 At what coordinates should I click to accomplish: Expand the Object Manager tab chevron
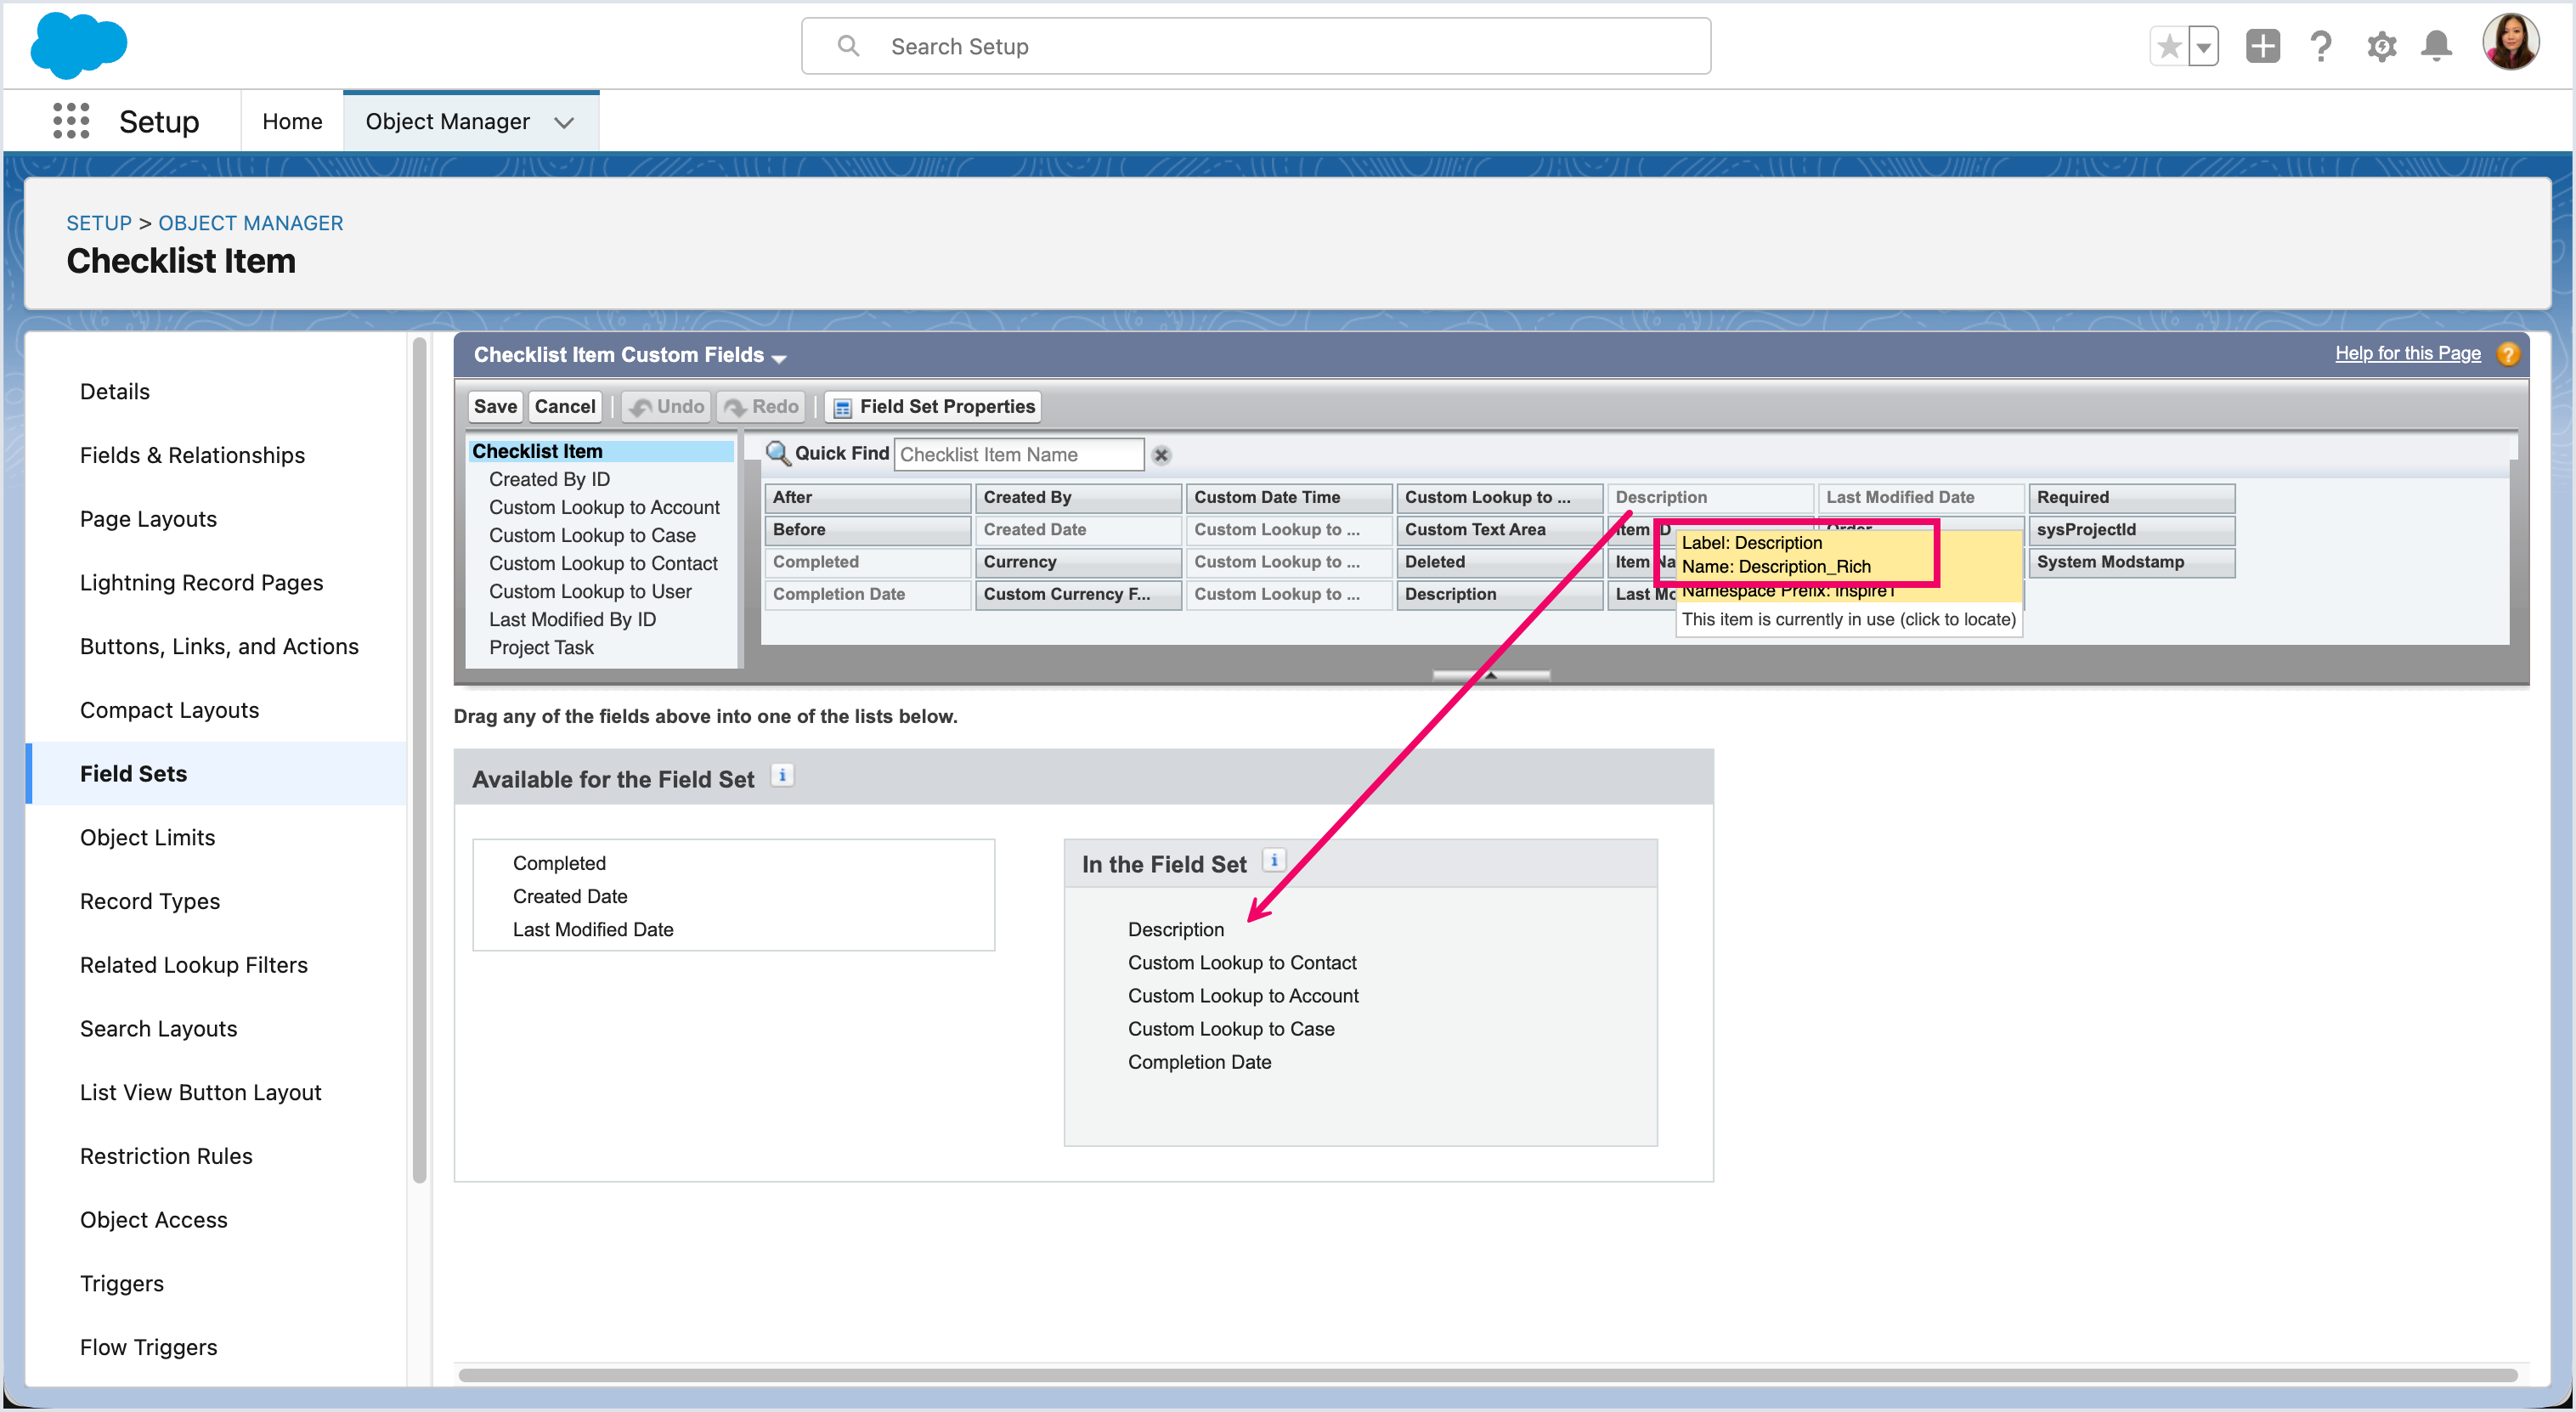tap(564, 122)
